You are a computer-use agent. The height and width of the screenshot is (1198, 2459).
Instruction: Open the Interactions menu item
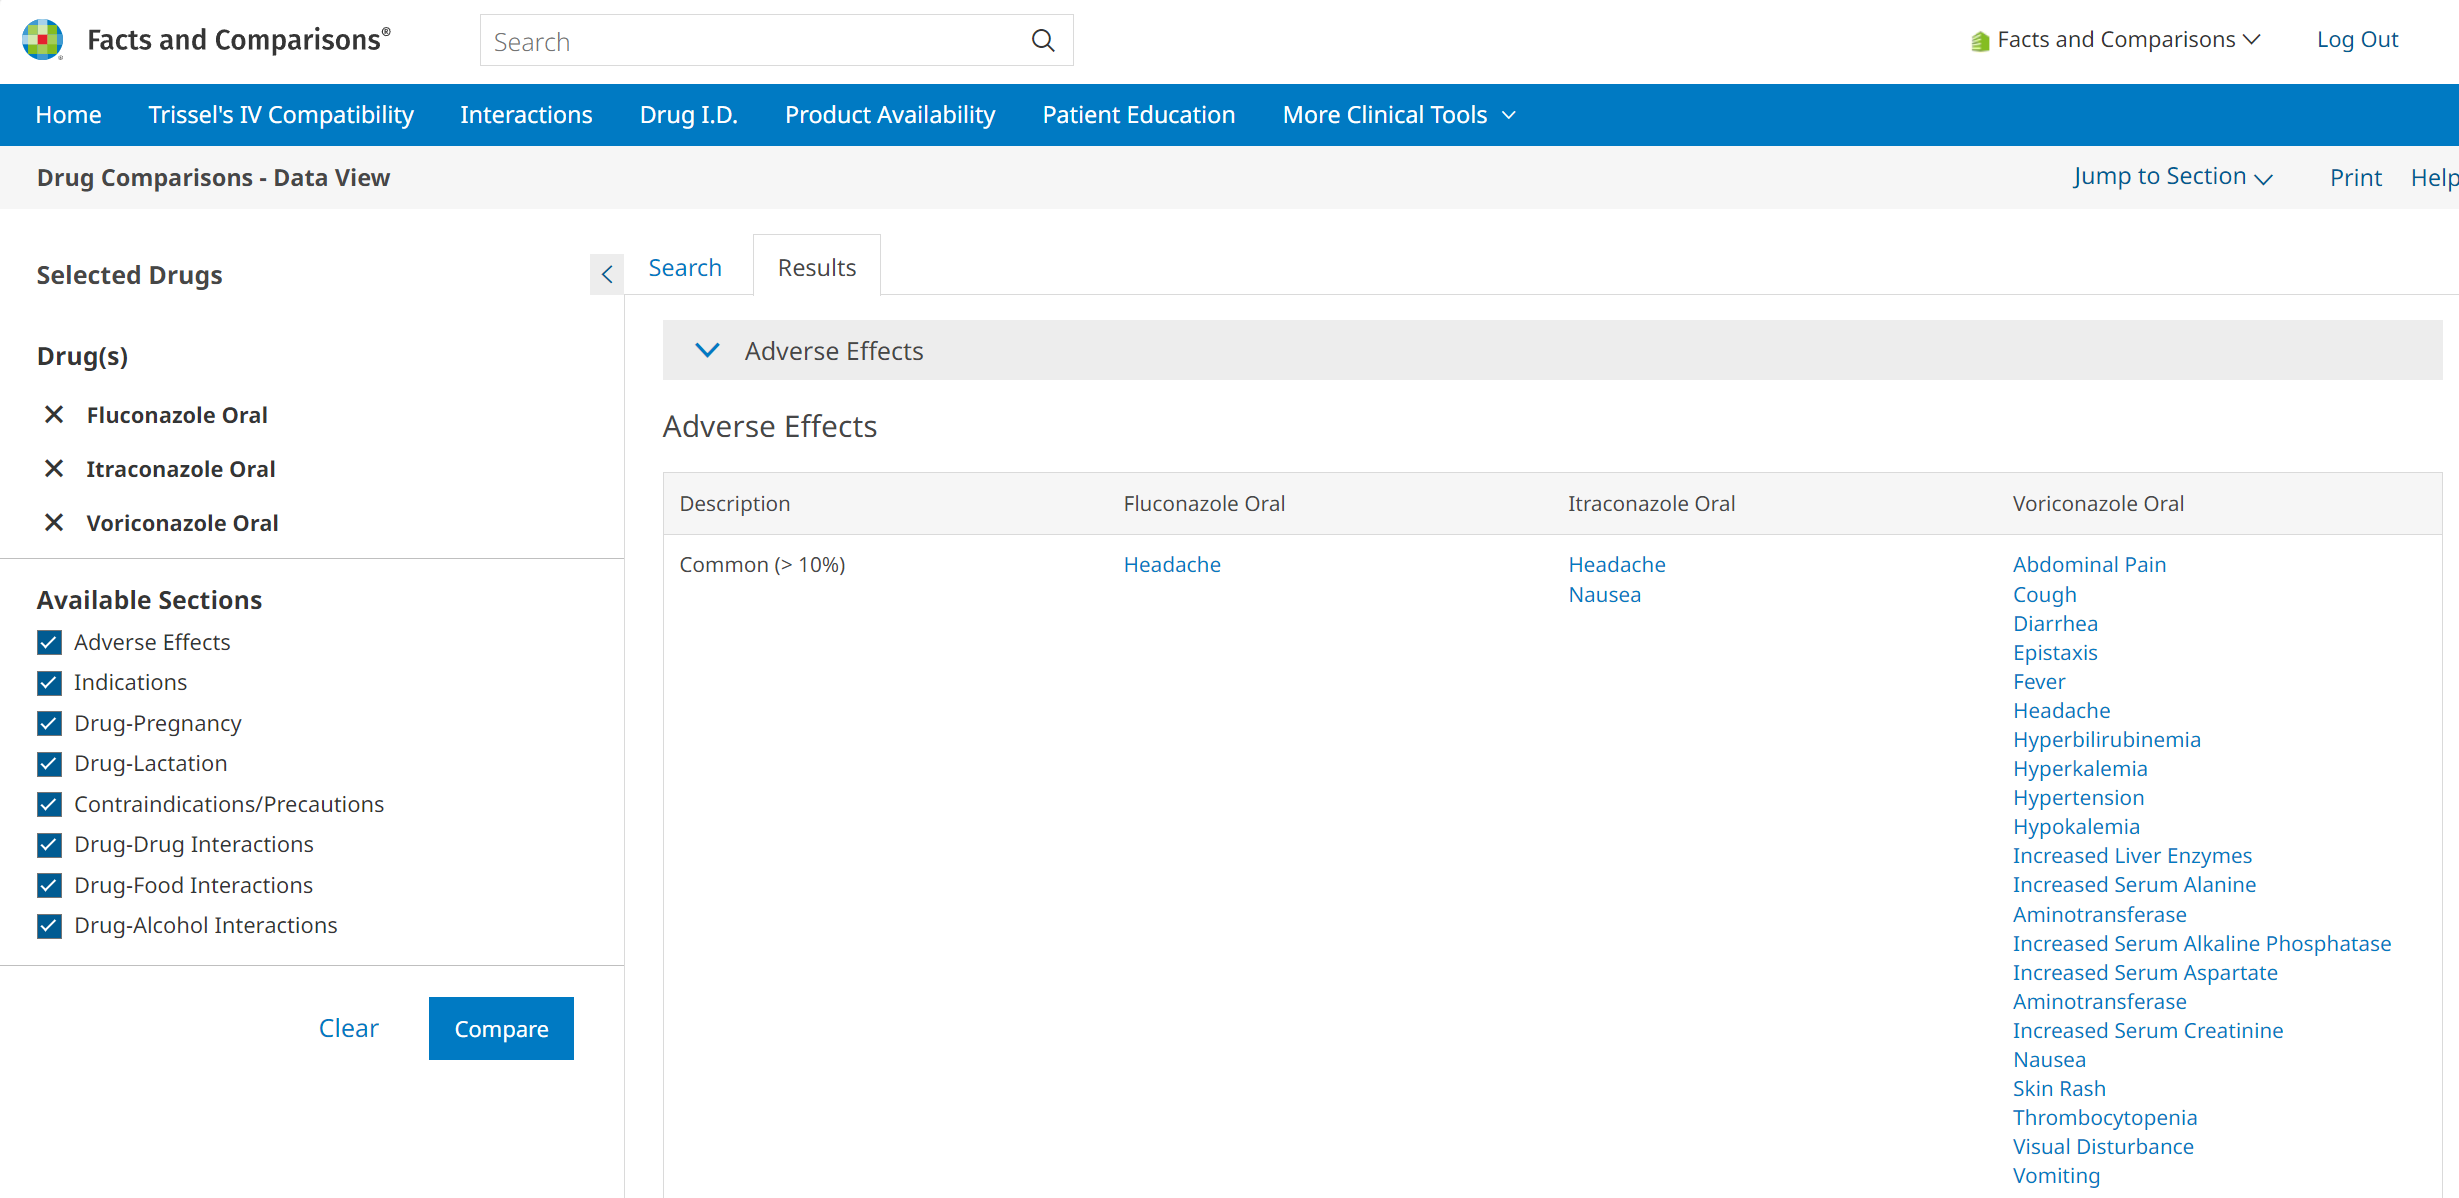click(x=526, y=115)
